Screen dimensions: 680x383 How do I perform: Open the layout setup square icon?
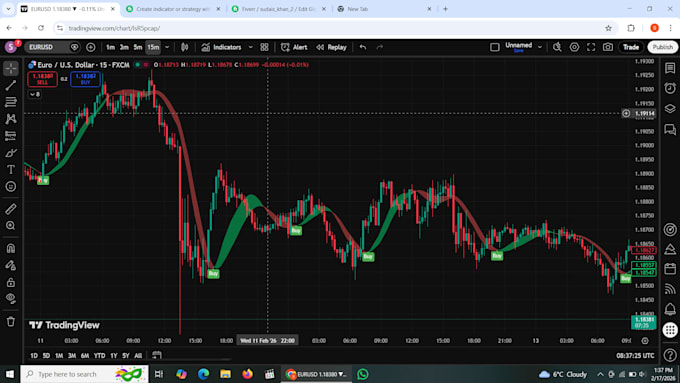point(494,47)
